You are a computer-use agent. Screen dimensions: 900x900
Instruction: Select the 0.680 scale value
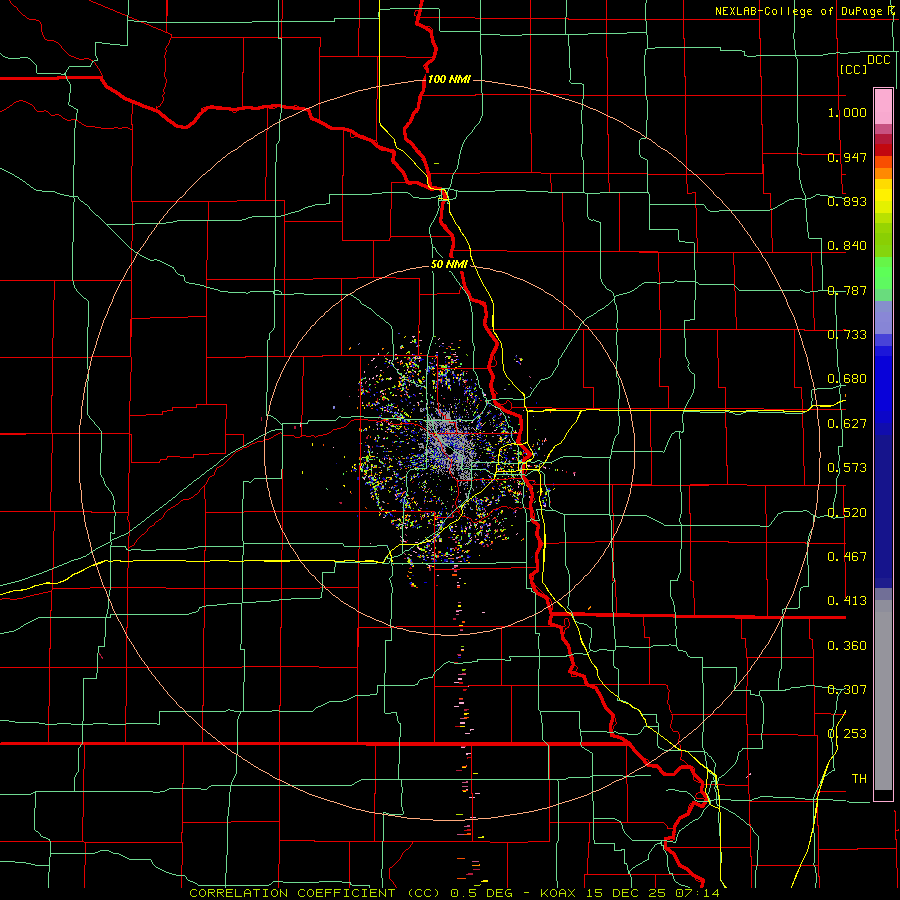[x=847, y=379]
